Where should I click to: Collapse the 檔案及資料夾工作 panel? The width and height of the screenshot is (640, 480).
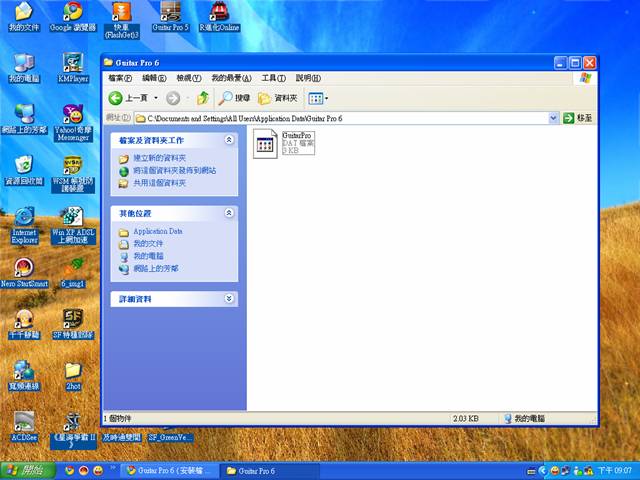[229, 140]
